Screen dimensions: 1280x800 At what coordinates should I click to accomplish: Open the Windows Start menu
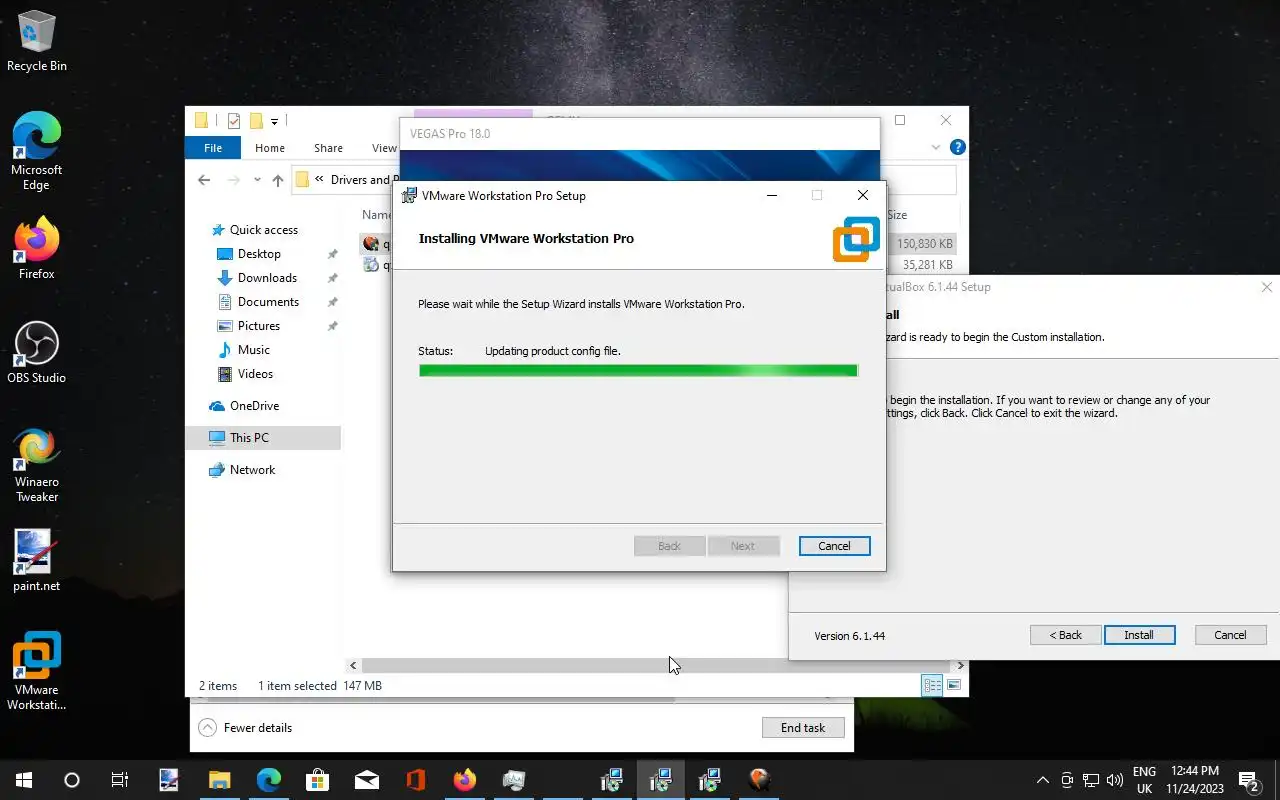[x=24, y=780]
